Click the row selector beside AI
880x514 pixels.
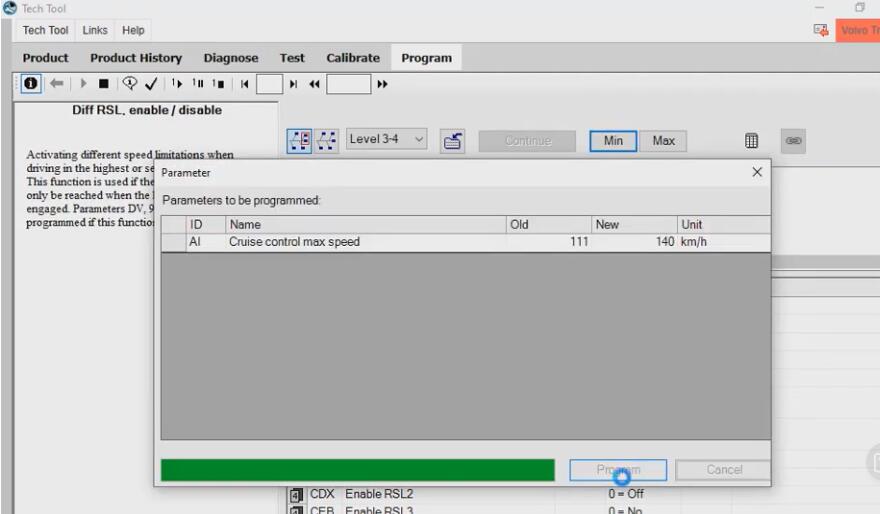pos(173,242)
